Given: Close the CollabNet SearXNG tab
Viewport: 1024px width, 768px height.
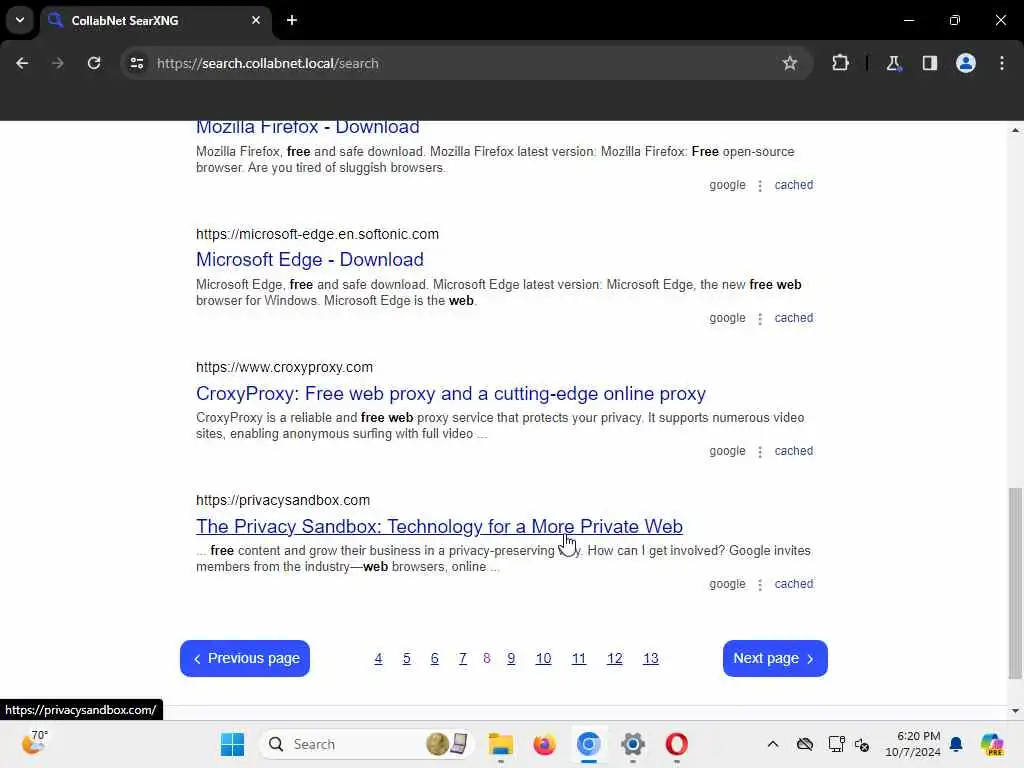Looking at the screenshot, I should [256, 20].
